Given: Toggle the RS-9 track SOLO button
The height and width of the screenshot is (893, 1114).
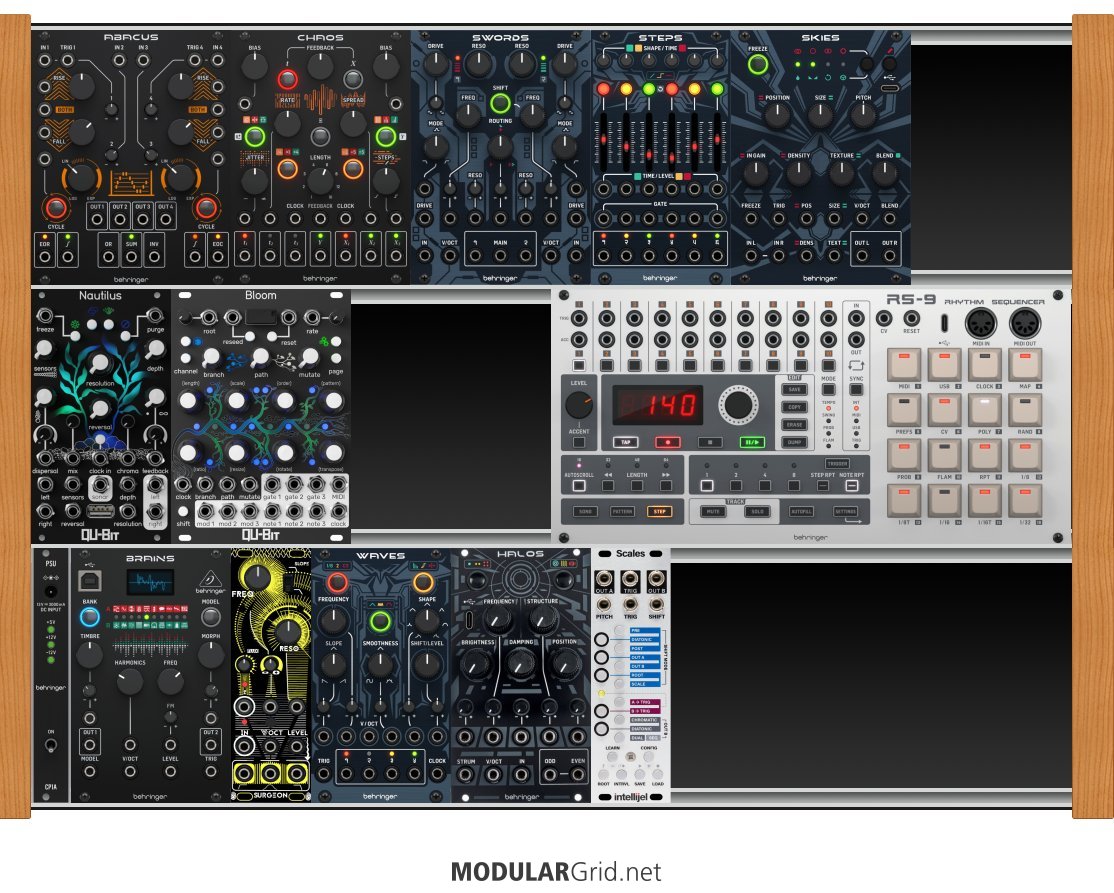Looking at the screenshot, I should 757,512.
